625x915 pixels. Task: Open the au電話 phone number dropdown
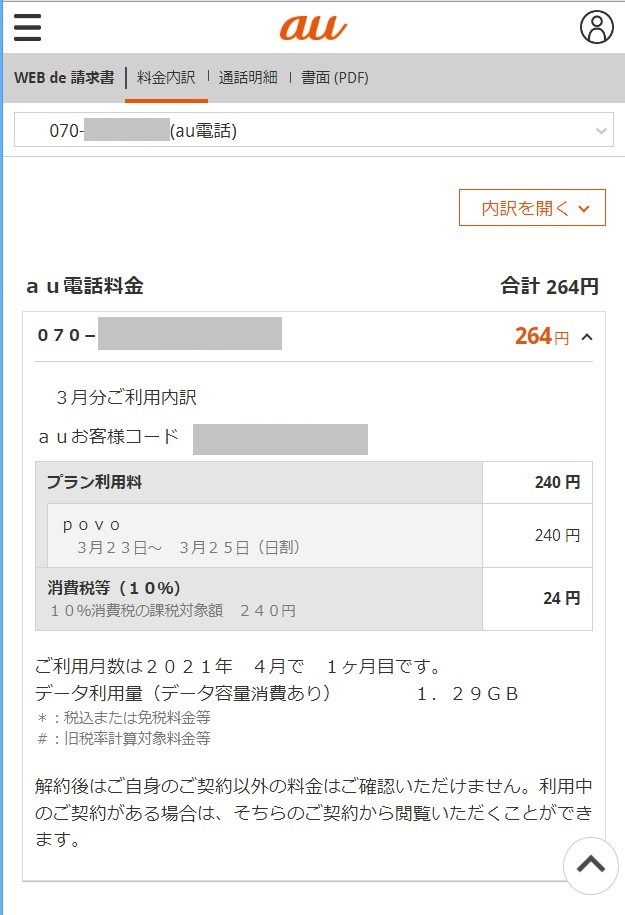pyautogui.click(x=313, y=130)
